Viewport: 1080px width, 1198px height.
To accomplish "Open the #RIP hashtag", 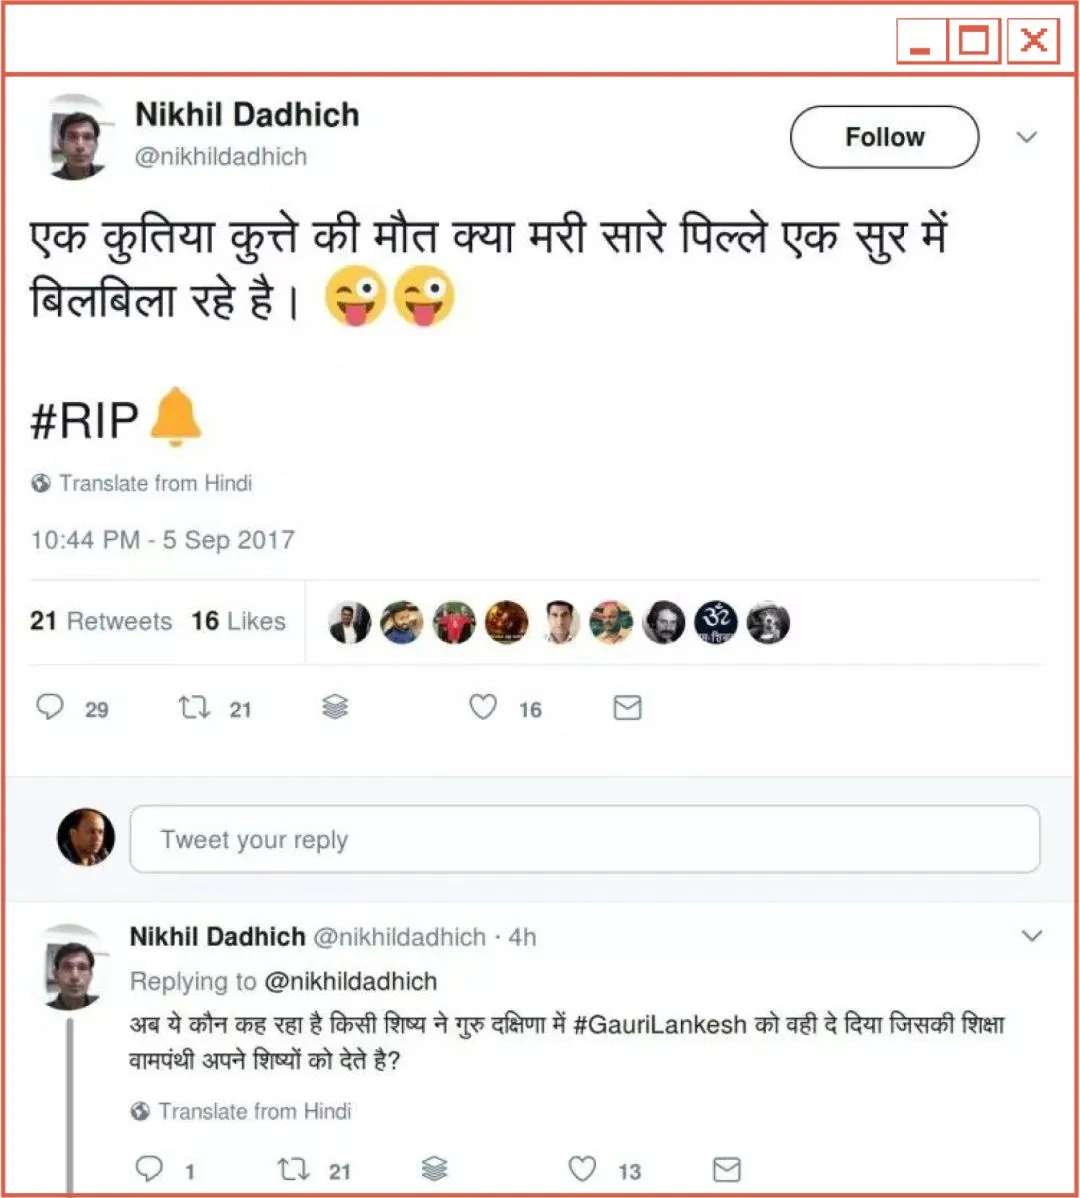I will tap(84, 420).
